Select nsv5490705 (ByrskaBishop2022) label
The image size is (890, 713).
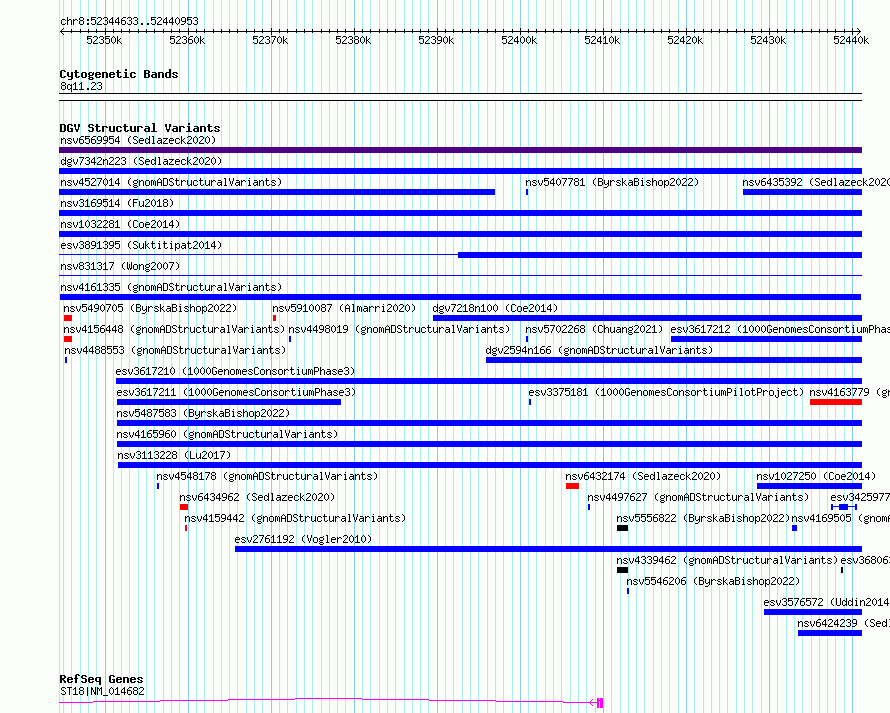[x=150, y=308]
